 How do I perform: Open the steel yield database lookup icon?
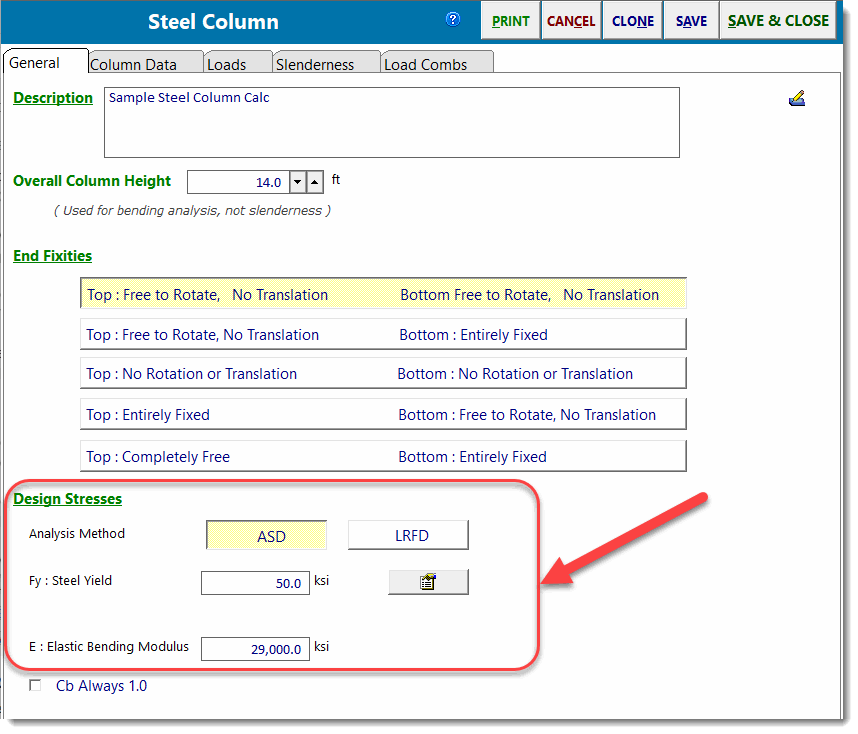click(x=428, y=582)
